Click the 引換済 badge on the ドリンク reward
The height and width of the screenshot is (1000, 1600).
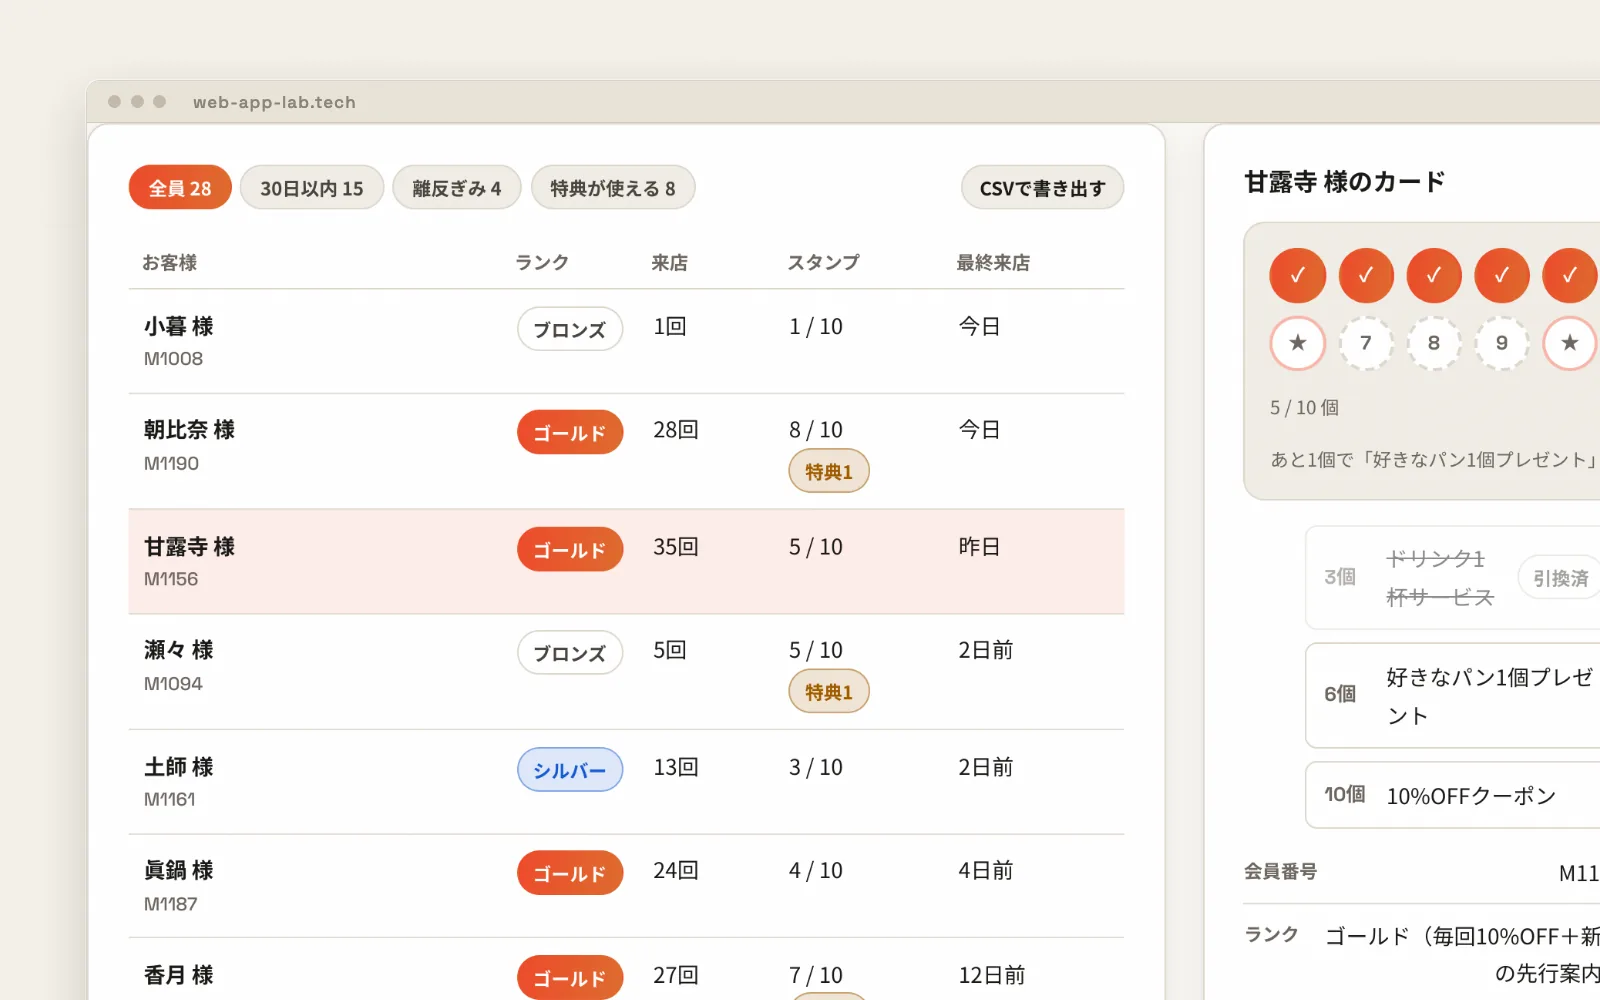point(1560,578)
